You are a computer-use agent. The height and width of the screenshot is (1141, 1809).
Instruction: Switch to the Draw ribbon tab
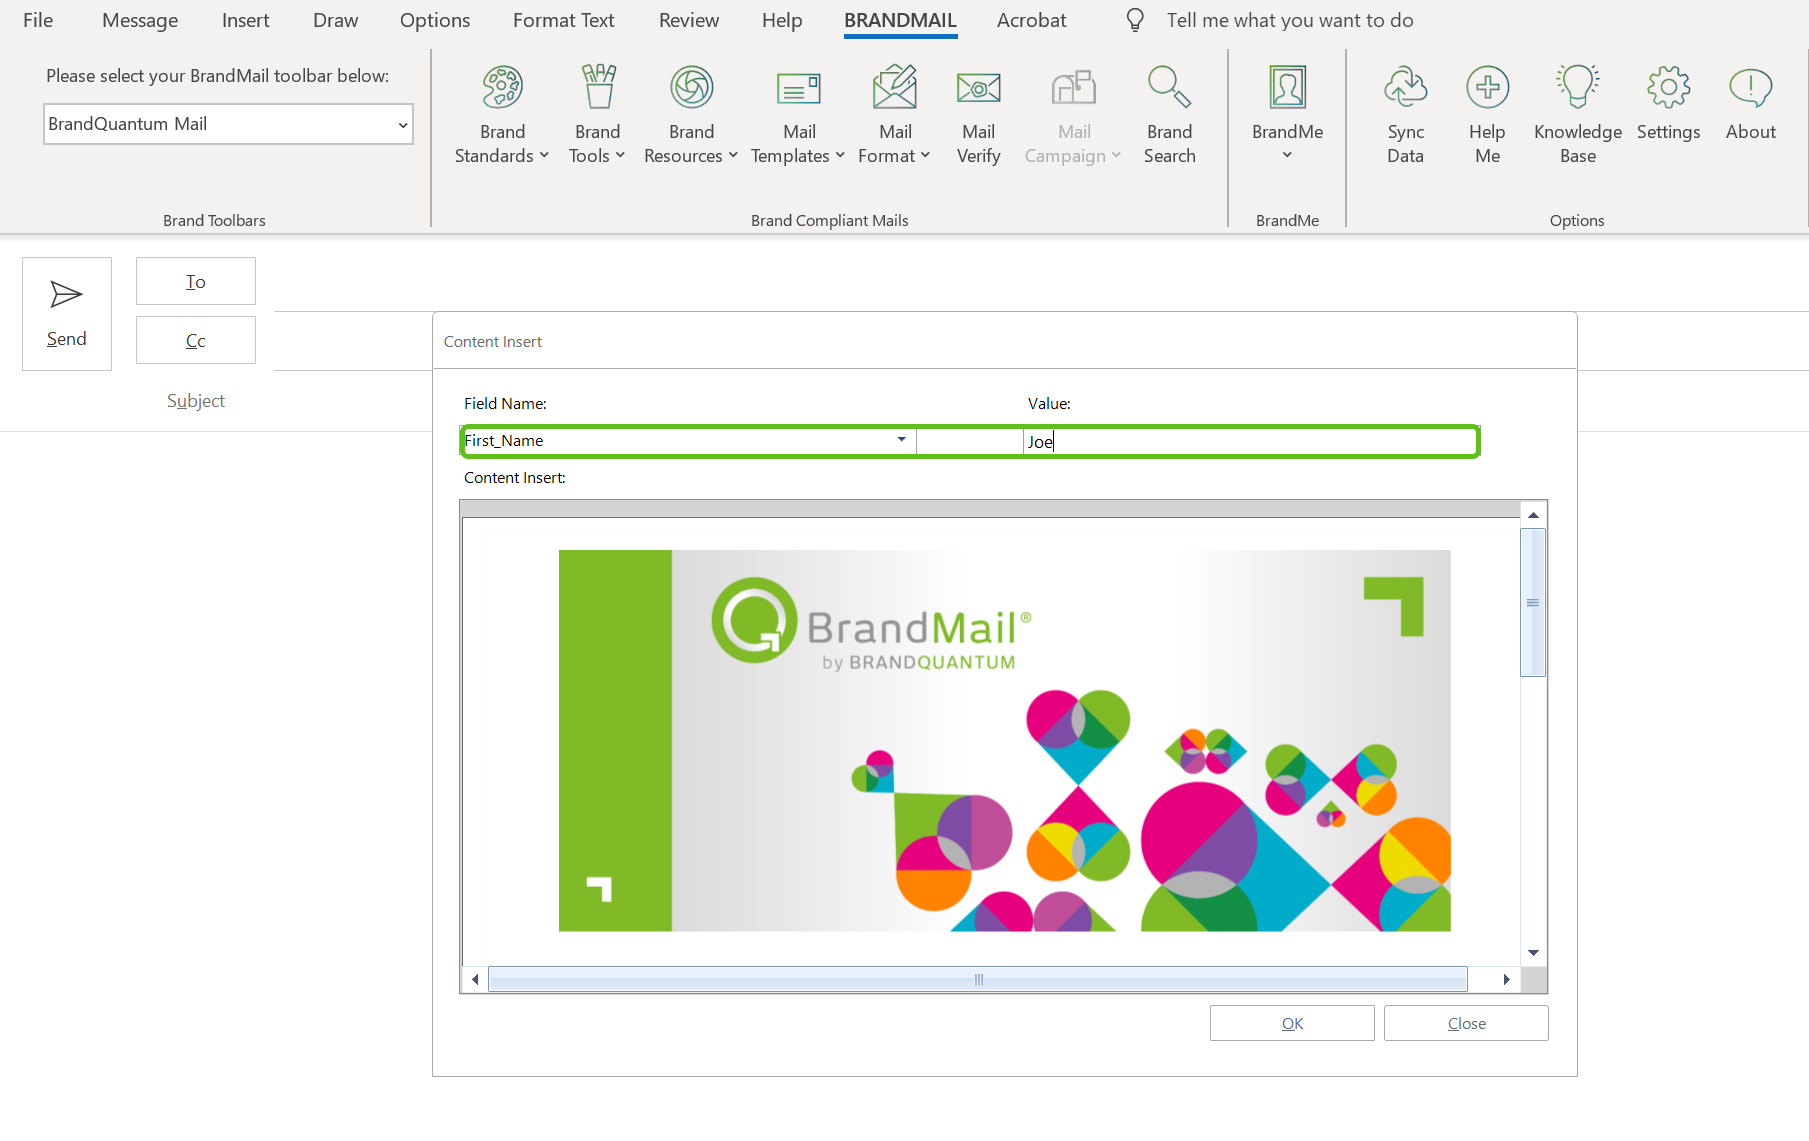335,20
